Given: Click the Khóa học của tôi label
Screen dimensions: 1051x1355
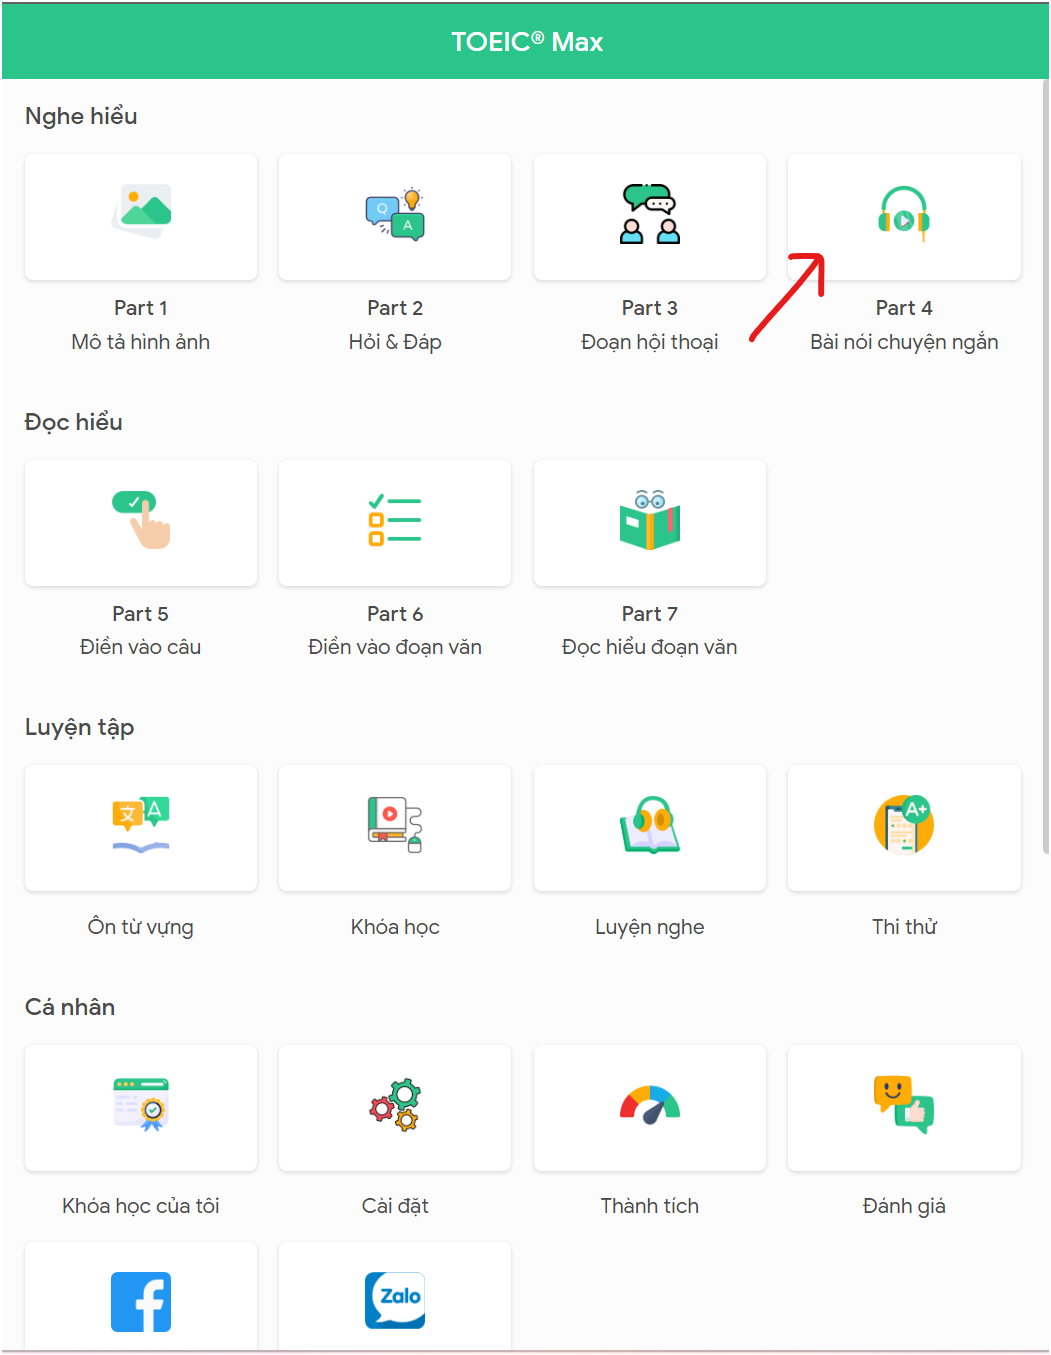Looking at the screenshot, I should click(141, 1206).
